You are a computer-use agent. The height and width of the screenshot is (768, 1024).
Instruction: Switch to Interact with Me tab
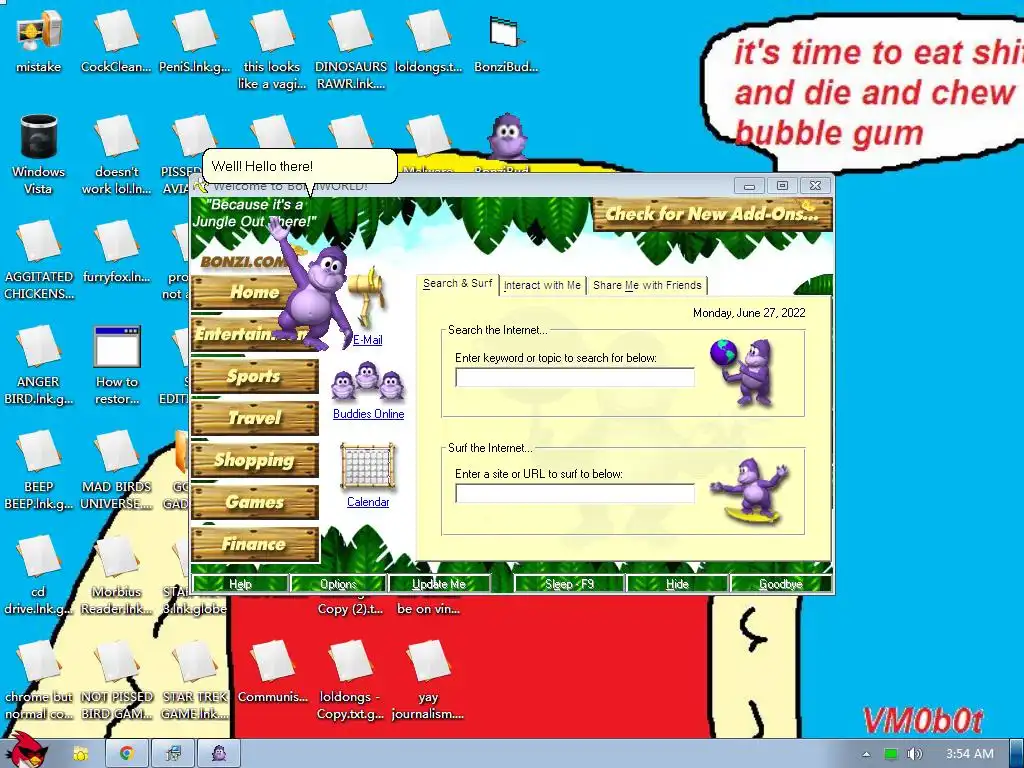[542, 285]
